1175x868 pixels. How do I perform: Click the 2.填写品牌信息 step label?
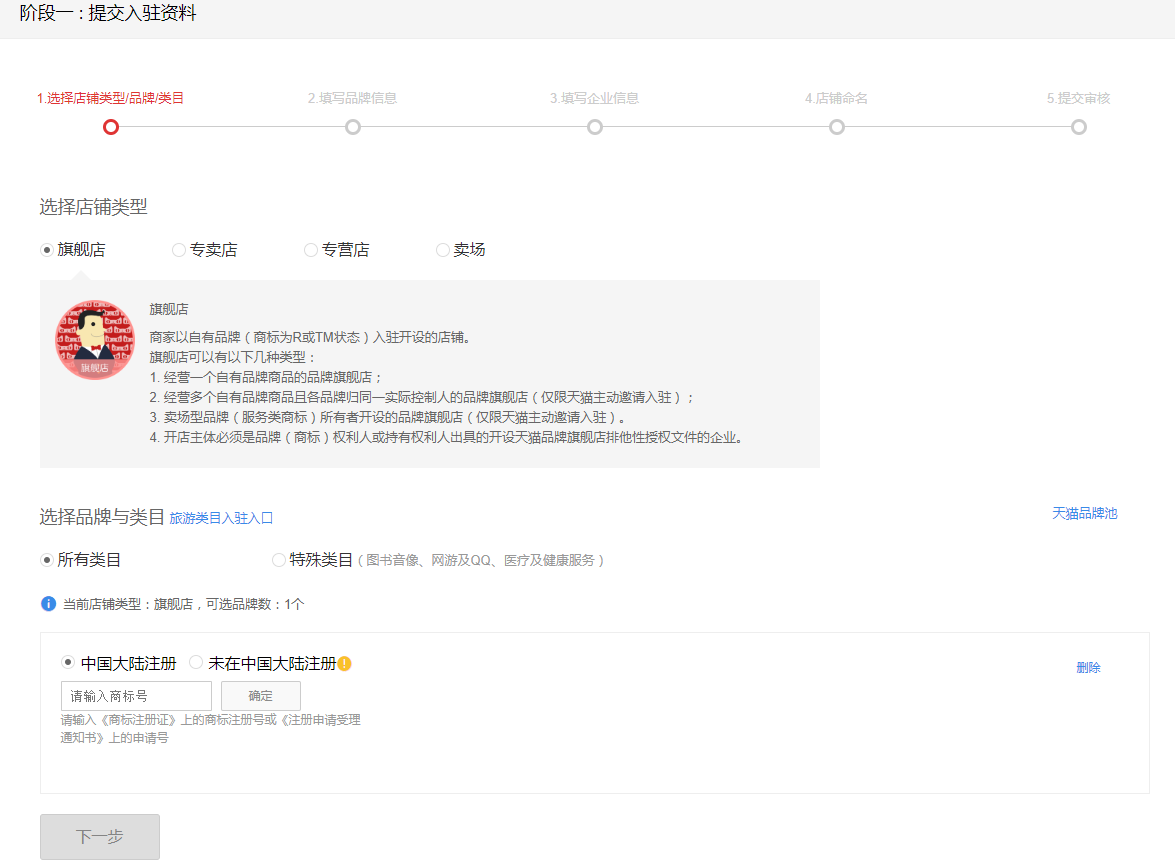pyautogui.click(x=352, y=97)
